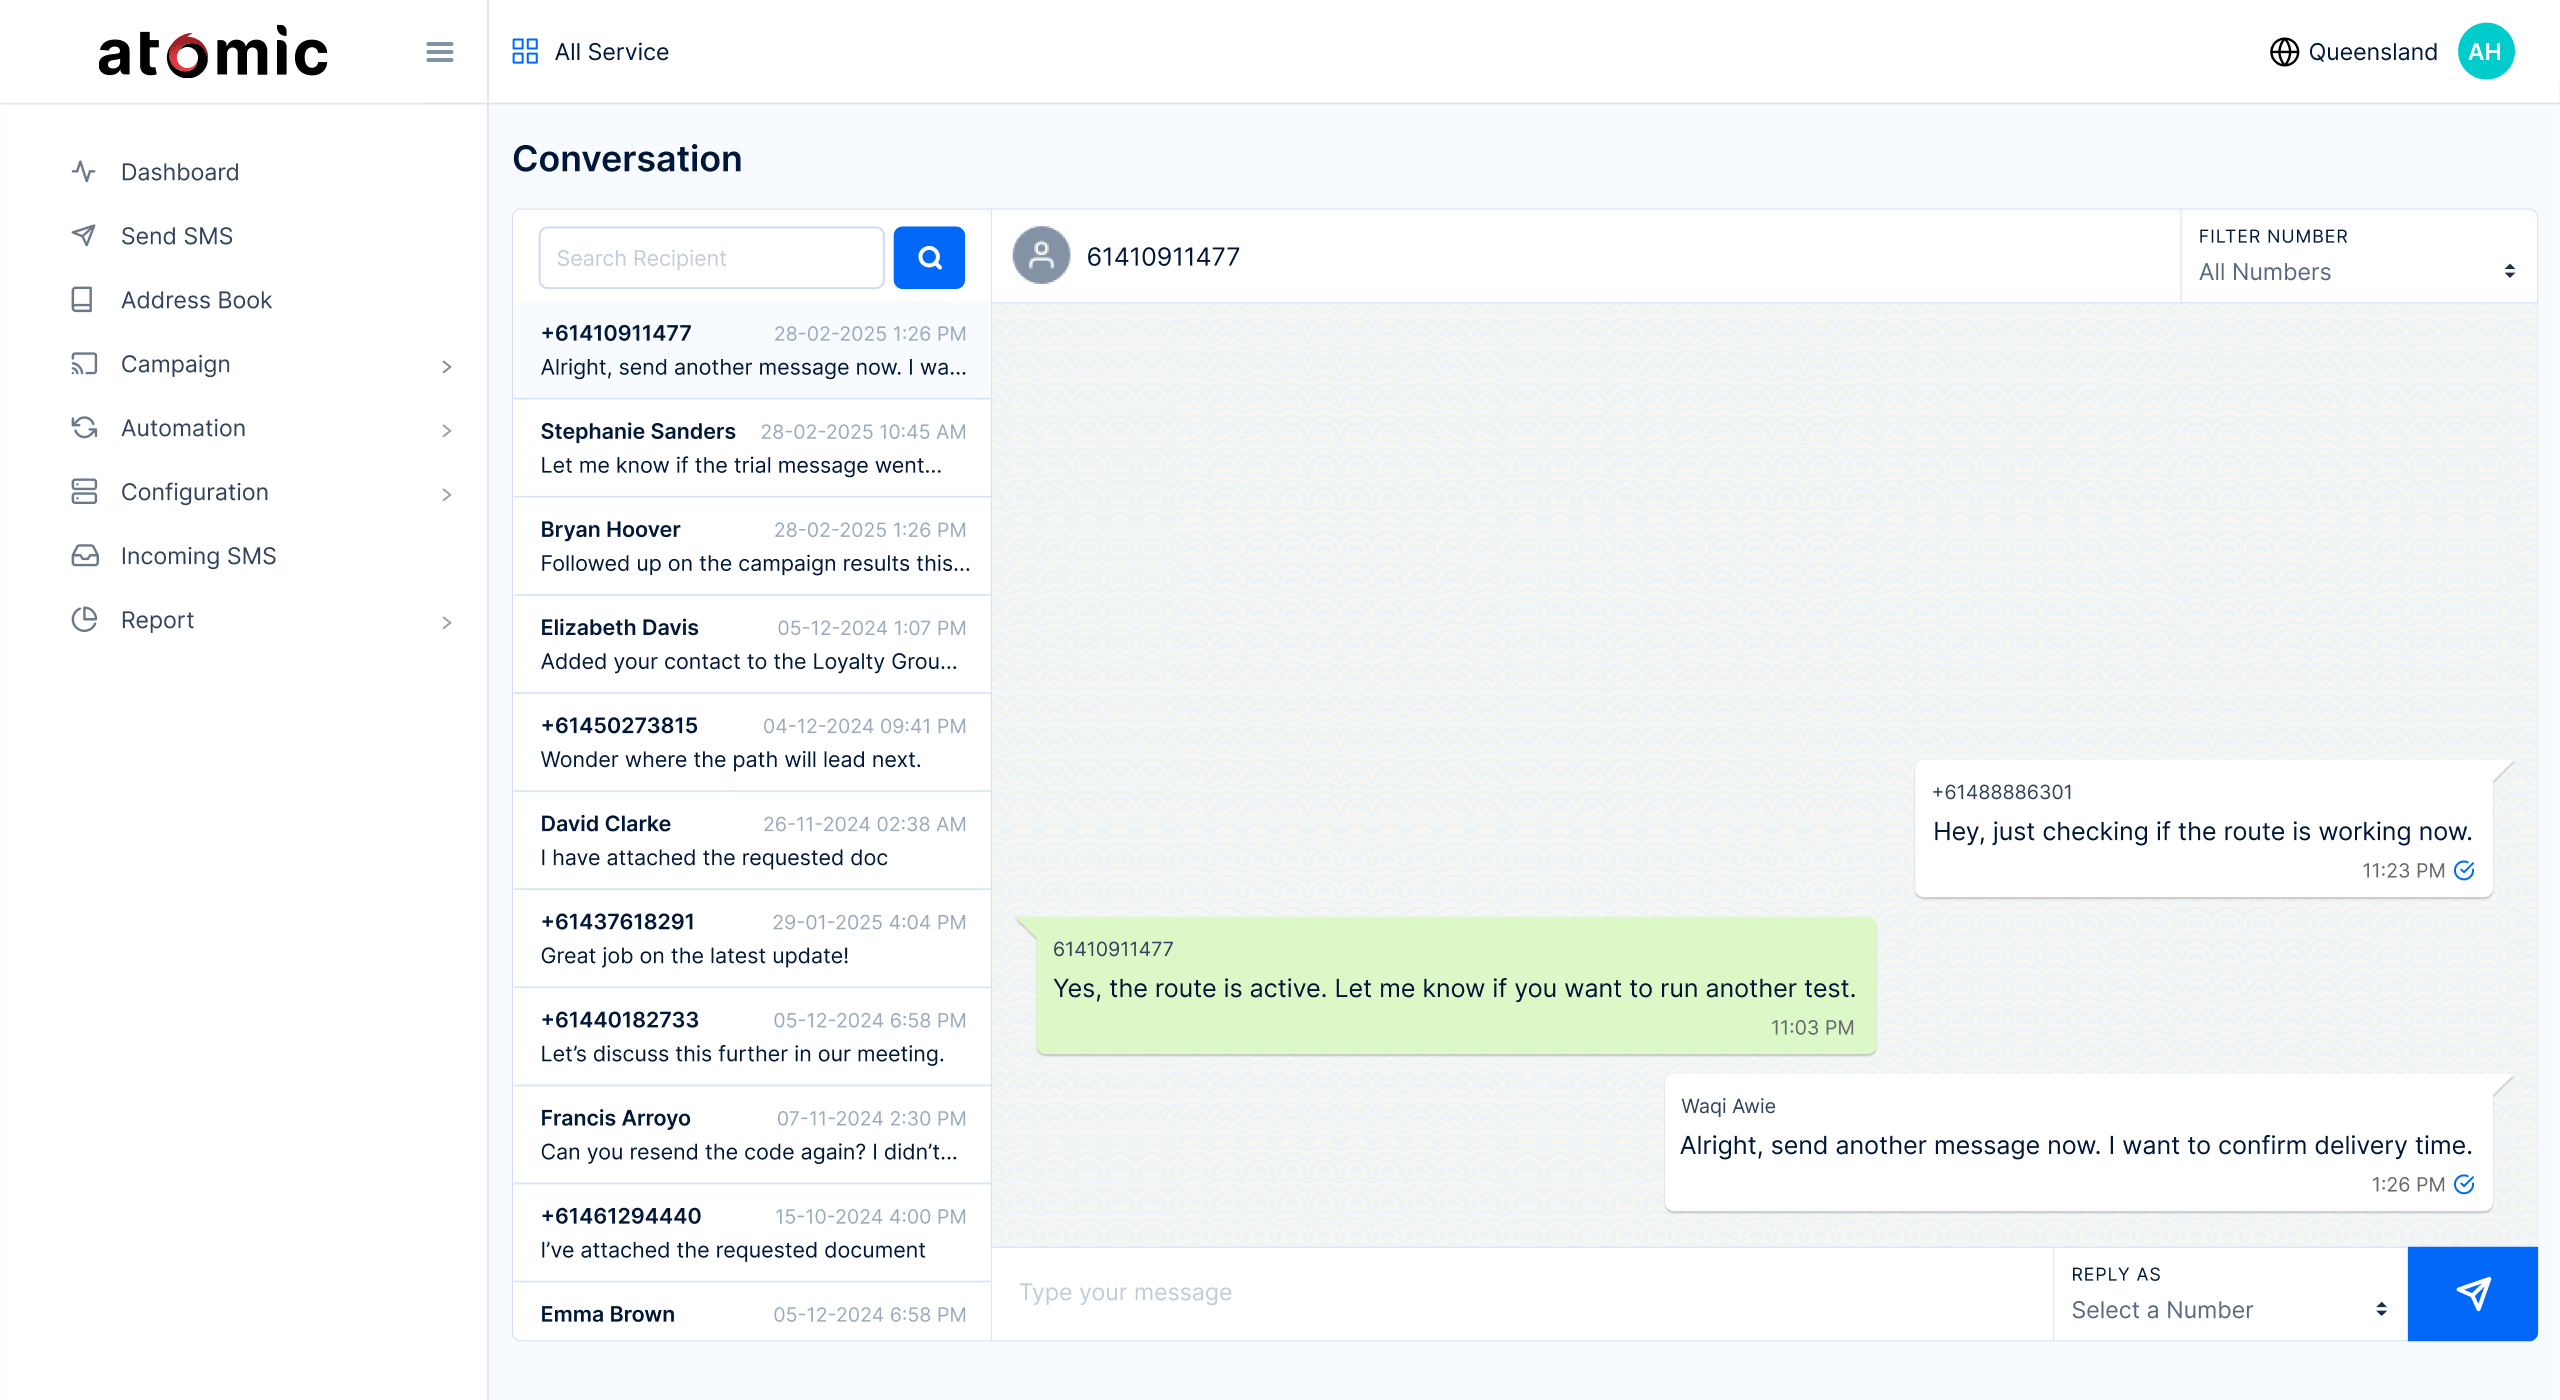Click the Queensland globe icon
This screenshot has width=2560, height=1400.
[x=2284, y=52]
